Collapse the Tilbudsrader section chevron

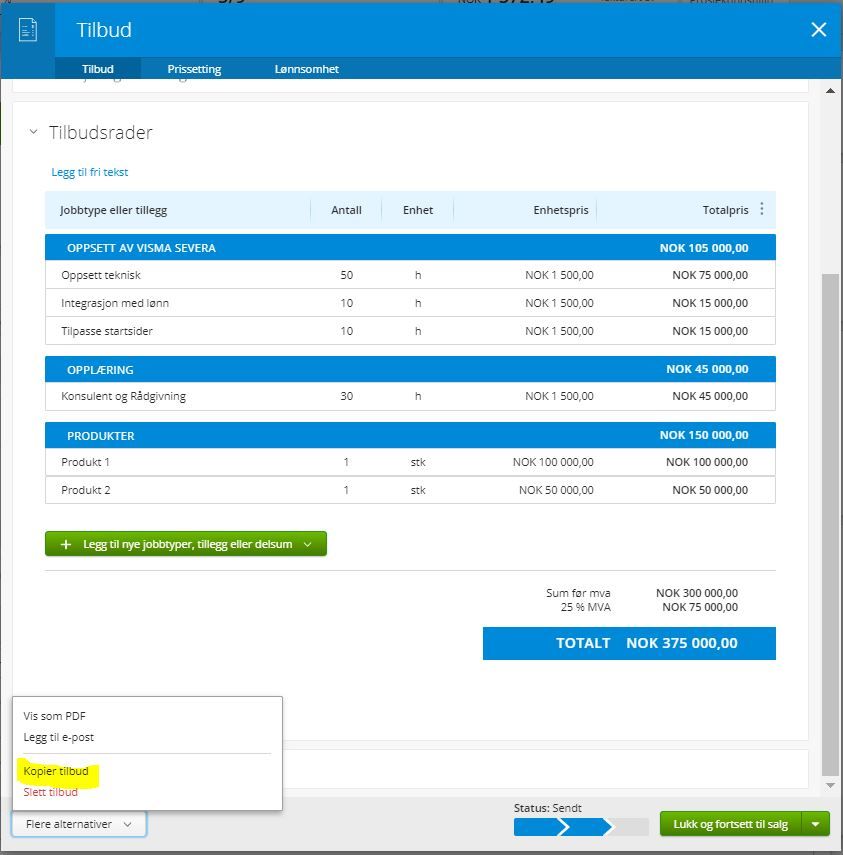coord(33,132)
